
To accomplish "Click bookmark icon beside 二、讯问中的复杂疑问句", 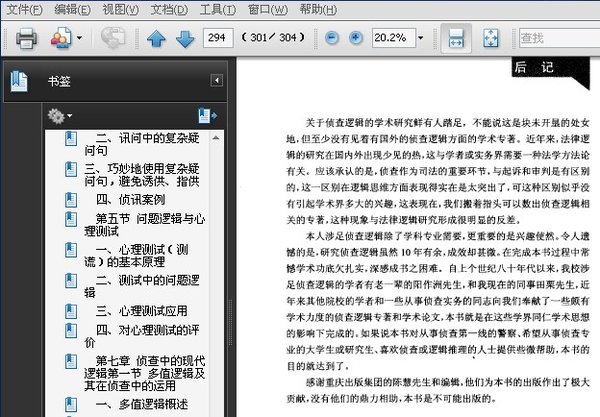I will [71, 138].
